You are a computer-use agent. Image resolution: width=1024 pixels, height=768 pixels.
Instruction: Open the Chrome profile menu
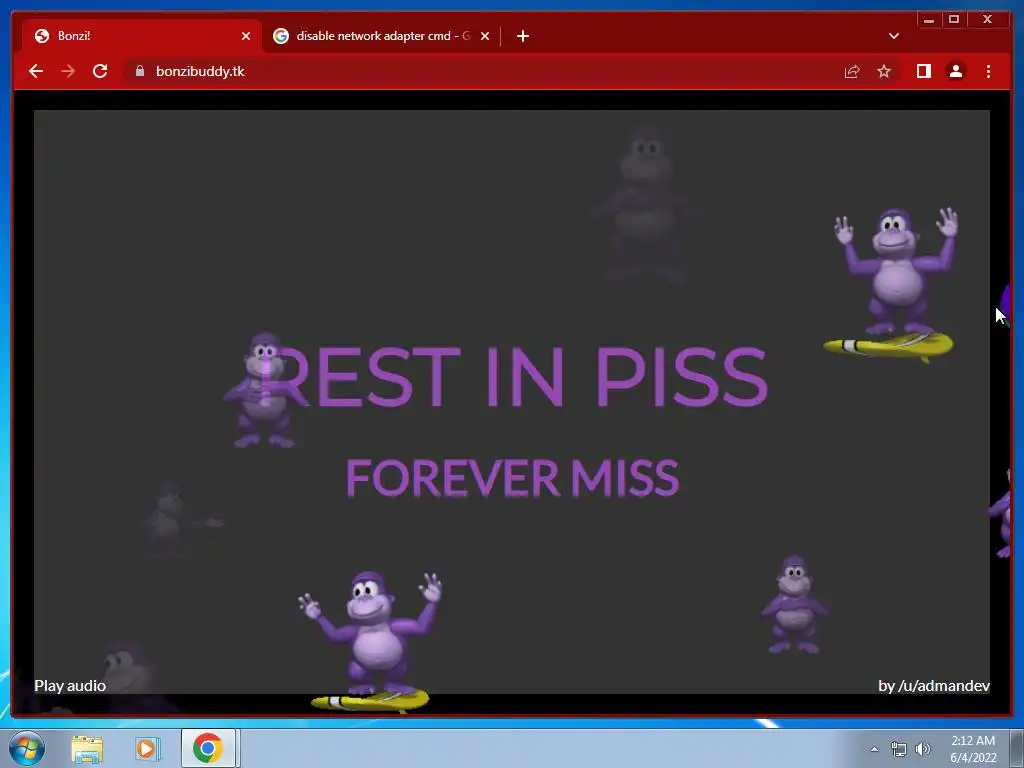955,71
